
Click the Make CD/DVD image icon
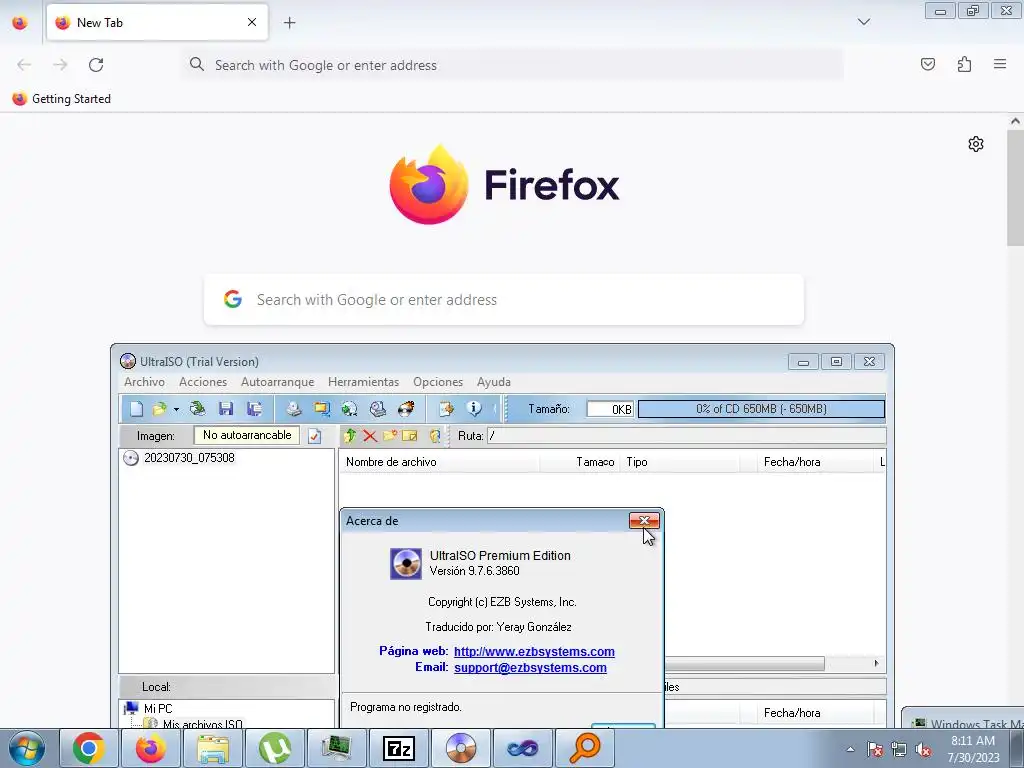coord(293,409)
